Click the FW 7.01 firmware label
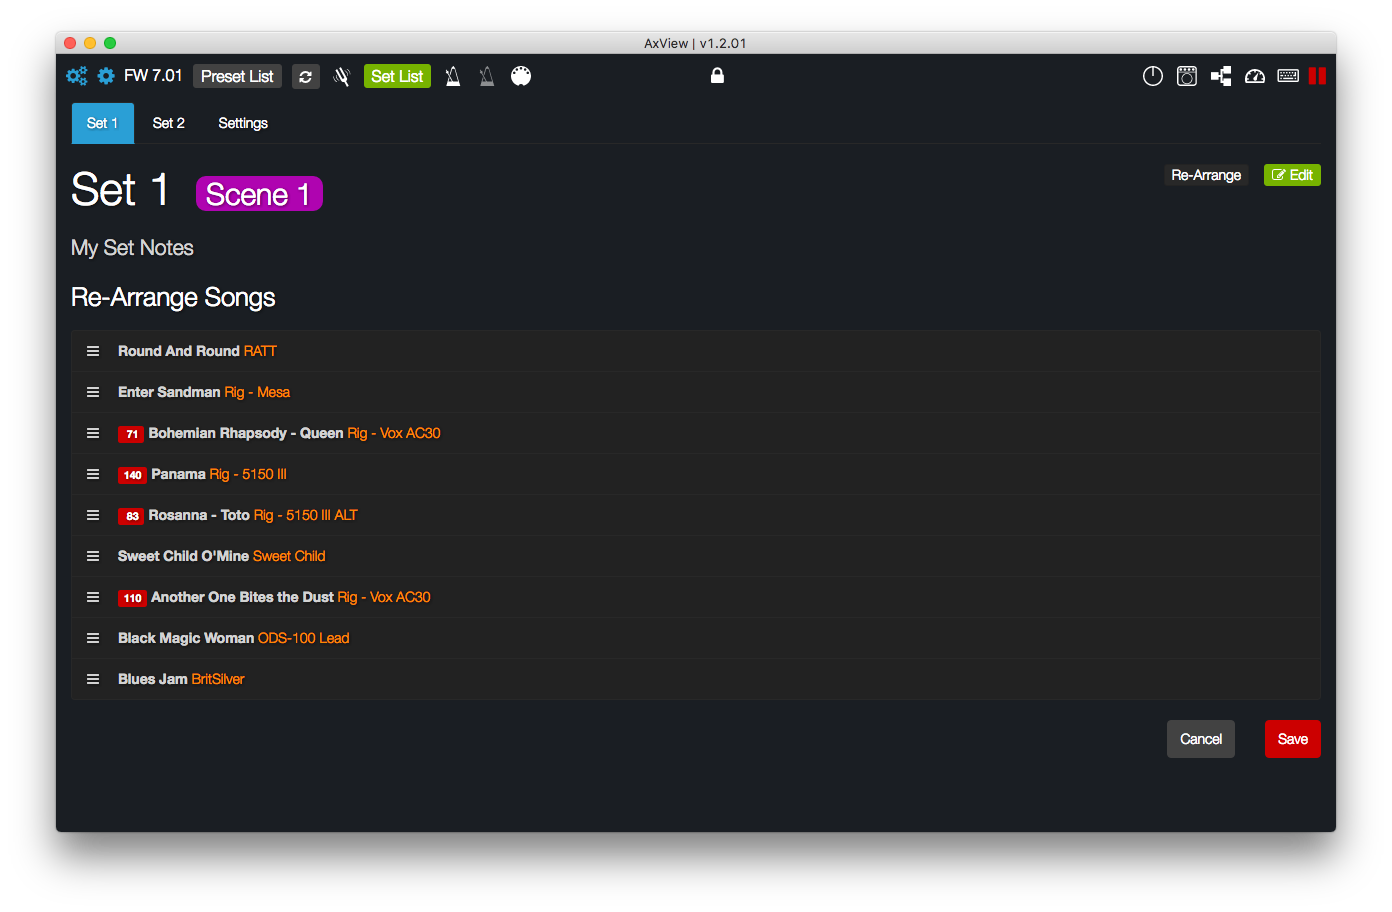The width and height of the screenshot is (1392, 912). point(153,76)
